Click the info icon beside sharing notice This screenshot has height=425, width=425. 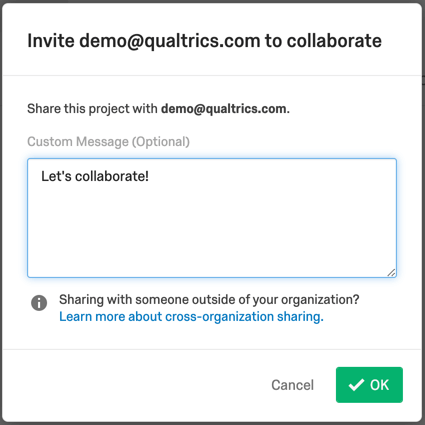pyautogui.click(x=39, y=303)
